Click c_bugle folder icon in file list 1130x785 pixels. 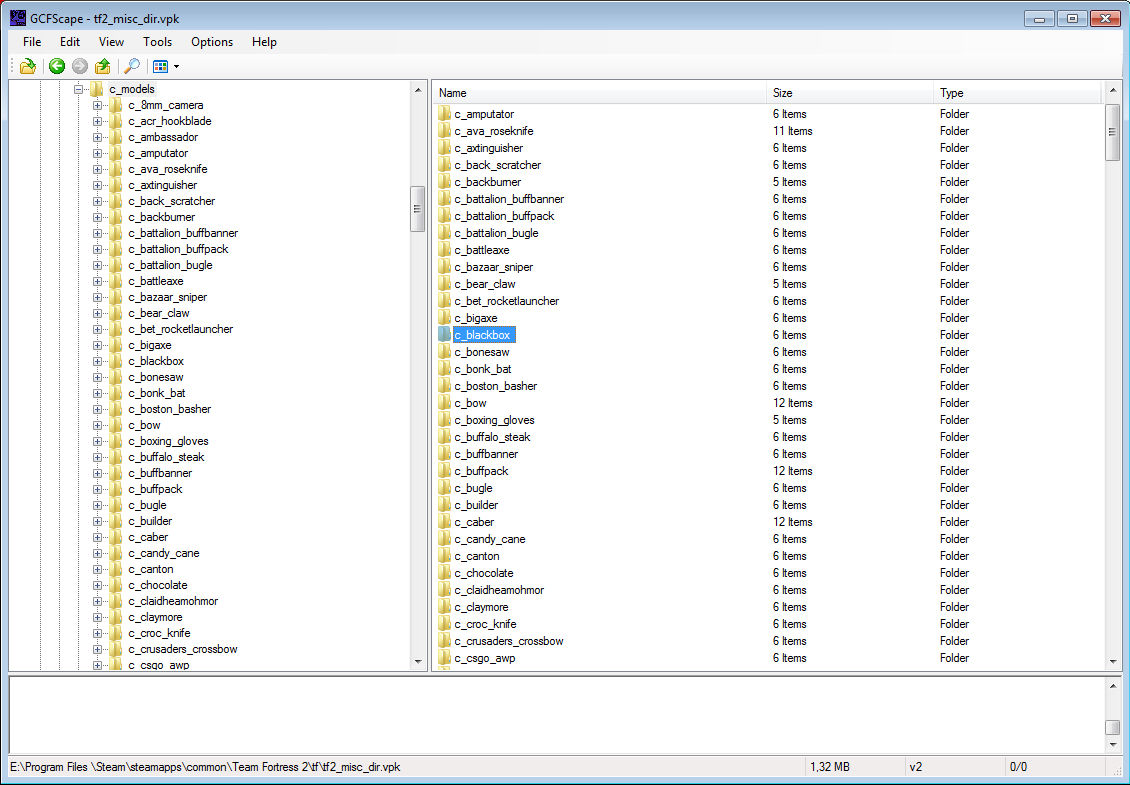(444, 488)
